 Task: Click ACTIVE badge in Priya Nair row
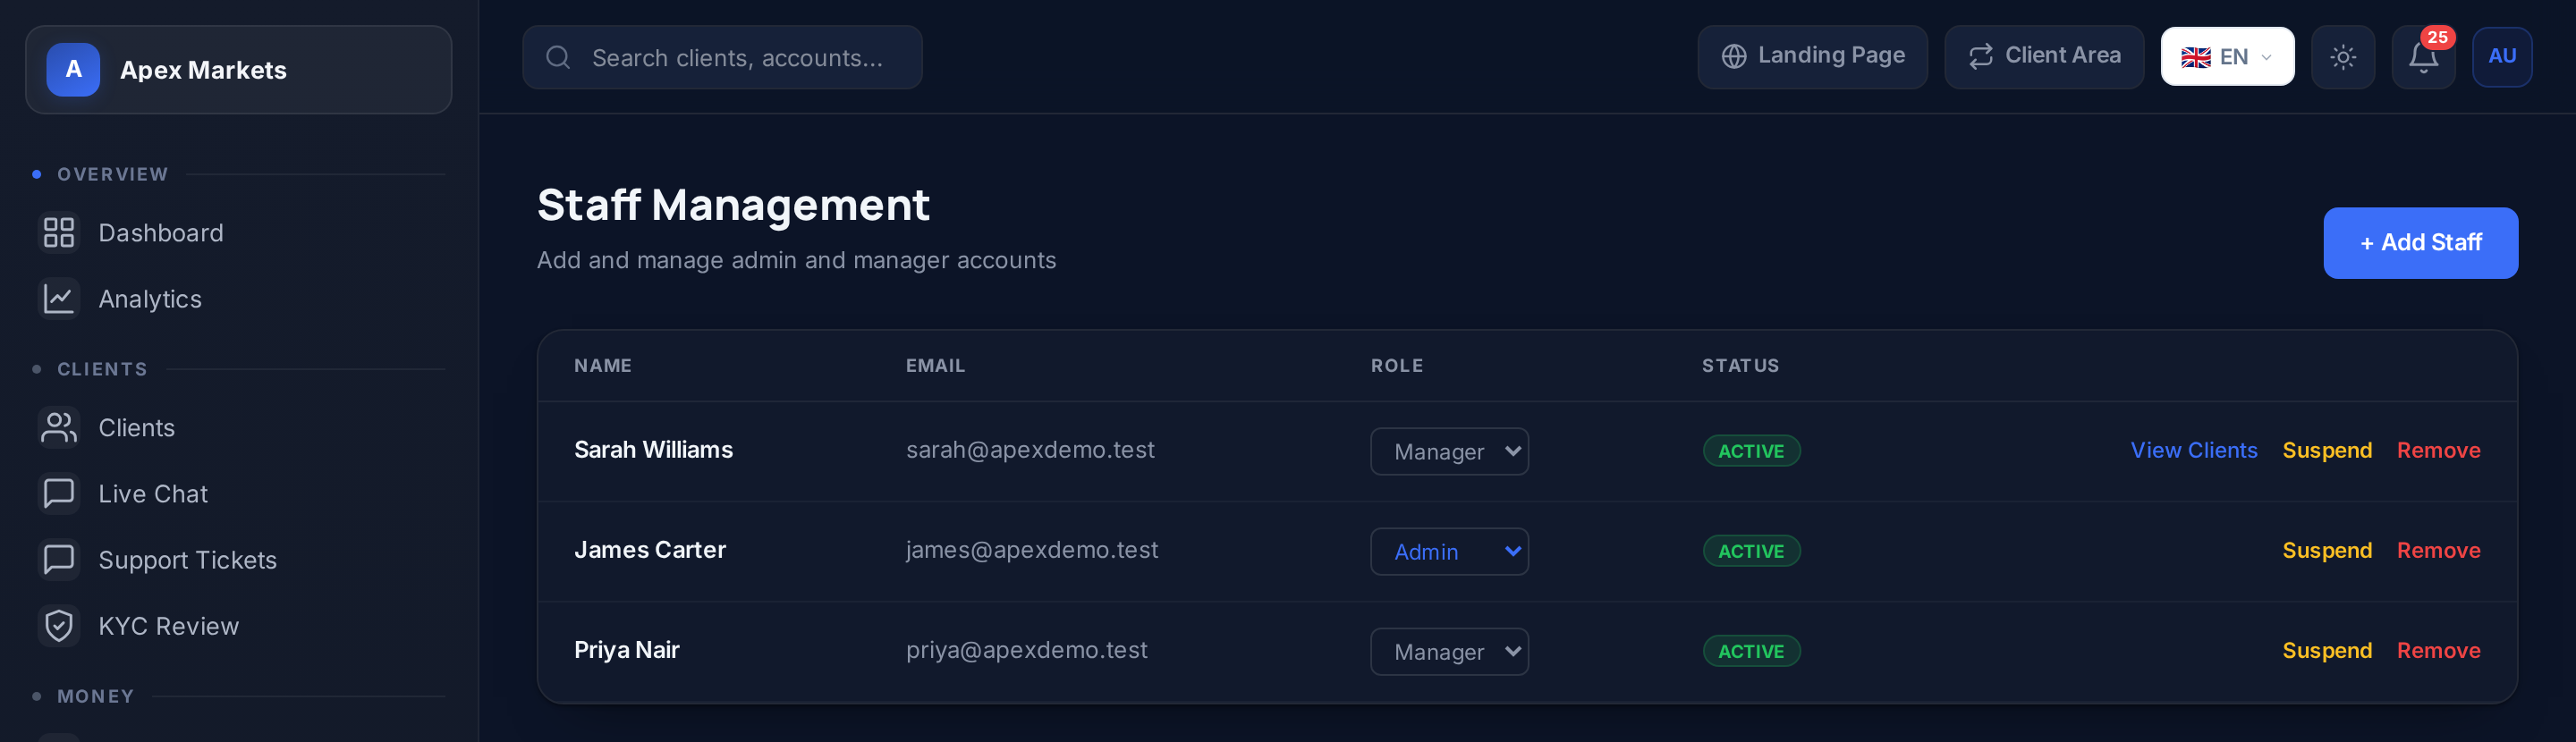click(1751, 651)
